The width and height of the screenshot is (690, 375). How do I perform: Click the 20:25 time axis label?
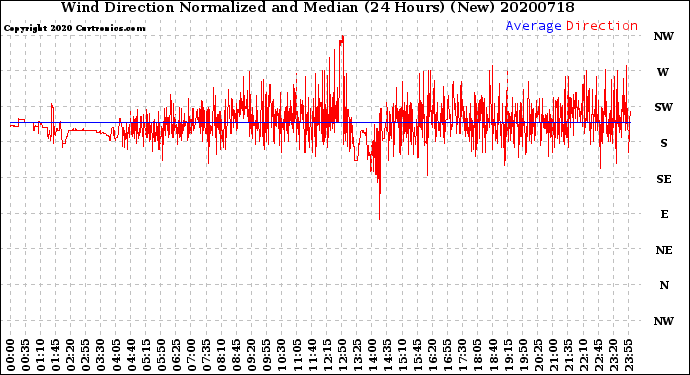click(x=538, y=355)
